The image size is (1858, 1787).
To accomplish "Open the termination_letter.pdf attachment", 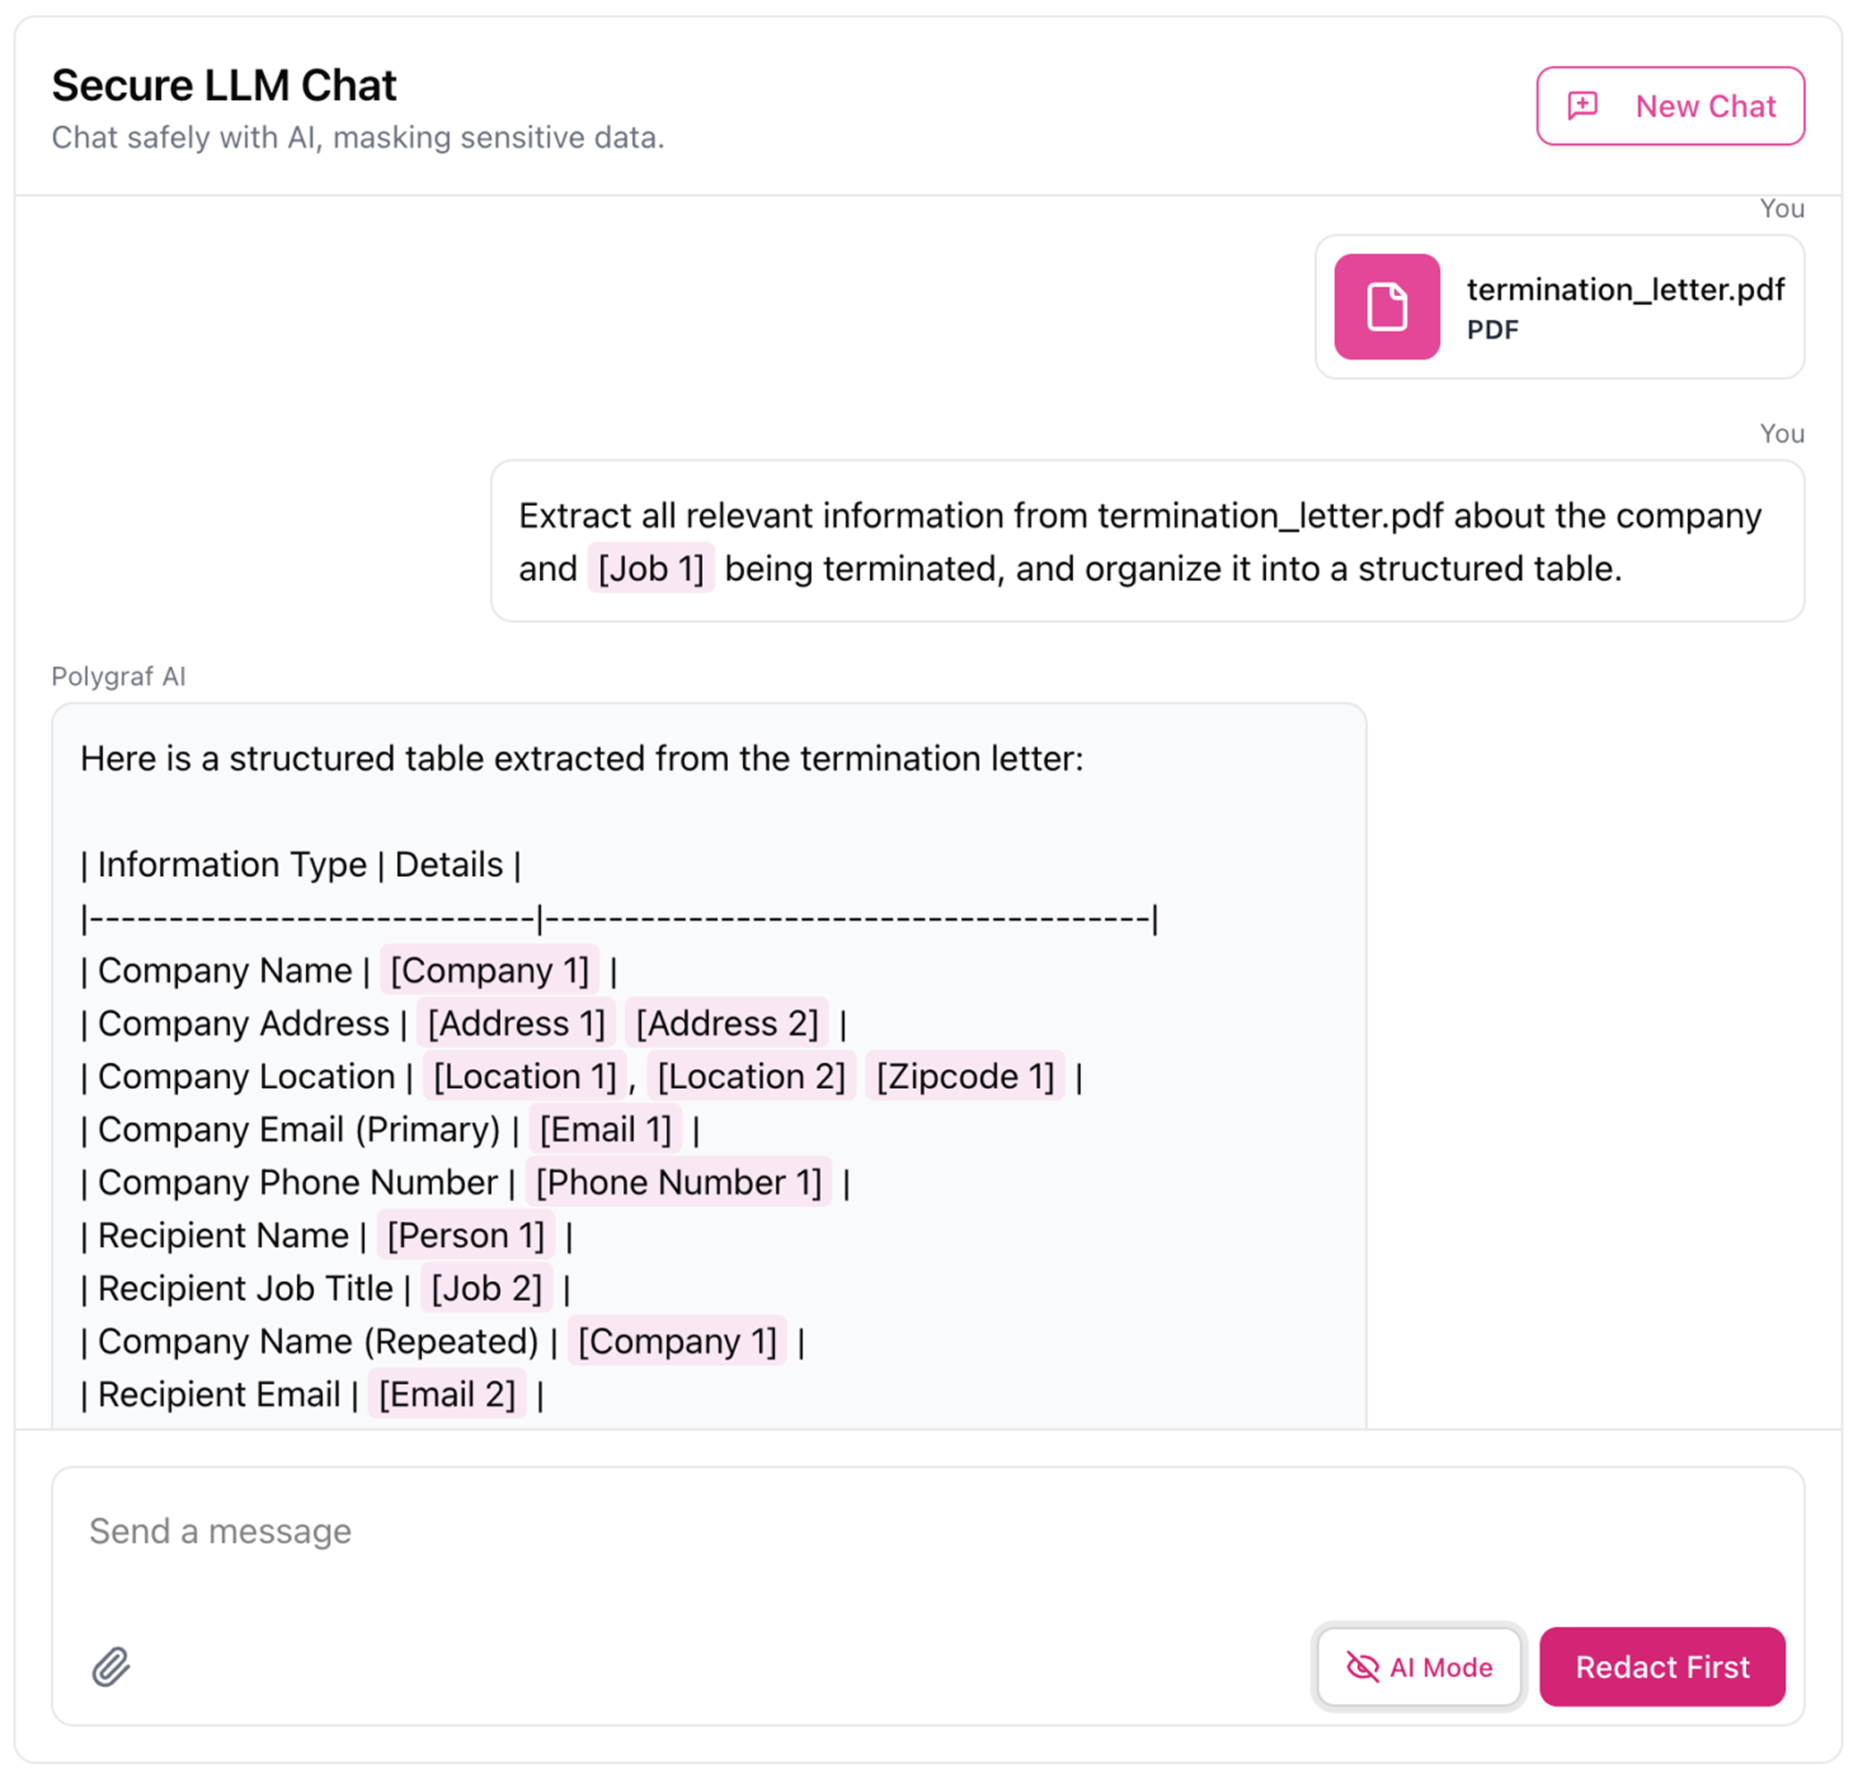I will (x=1624, y=290).
